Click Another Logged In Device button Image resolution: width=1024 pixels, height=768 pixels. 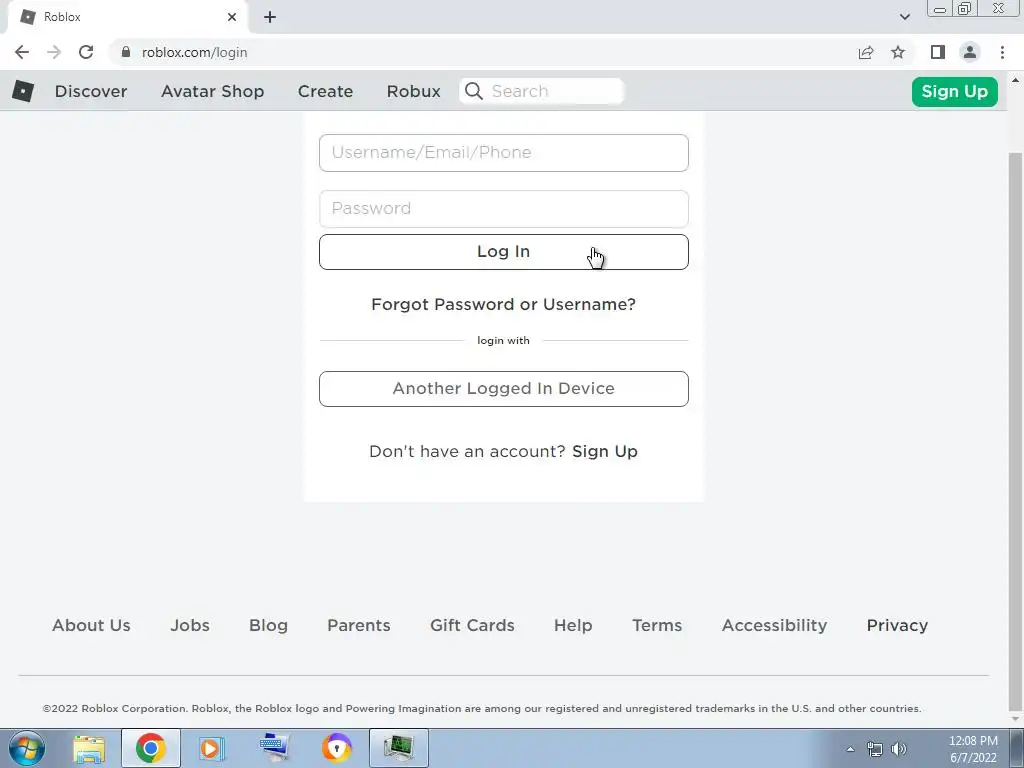[x=504, y=389]
